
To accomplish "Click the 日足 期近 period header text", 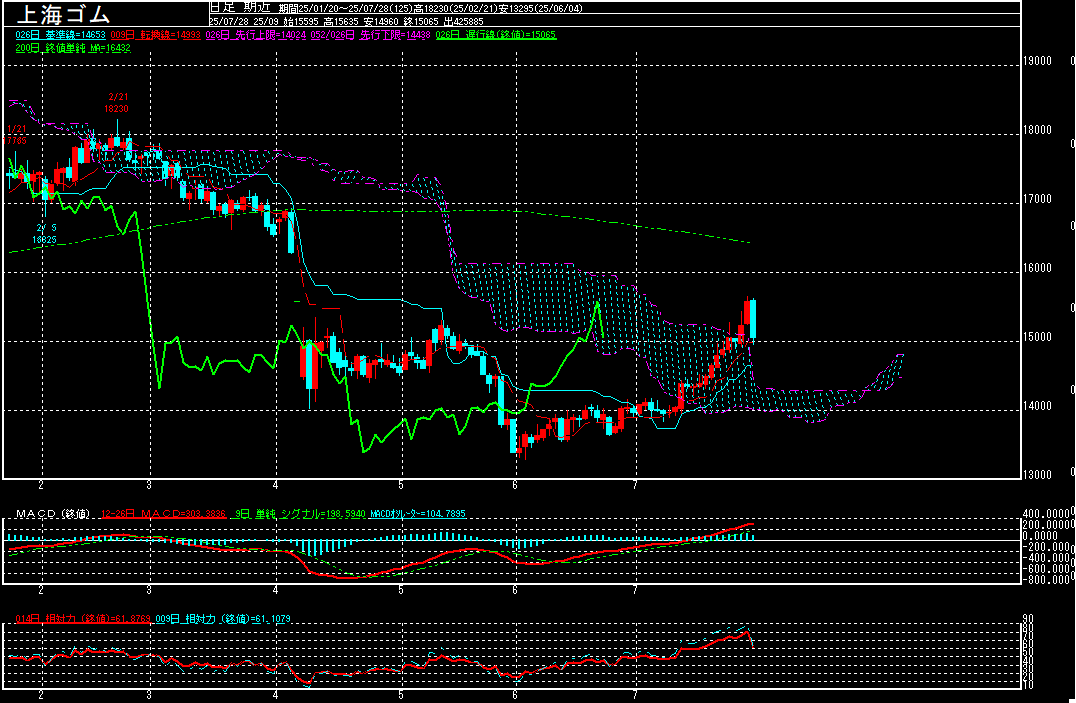I will pos(240,8).
